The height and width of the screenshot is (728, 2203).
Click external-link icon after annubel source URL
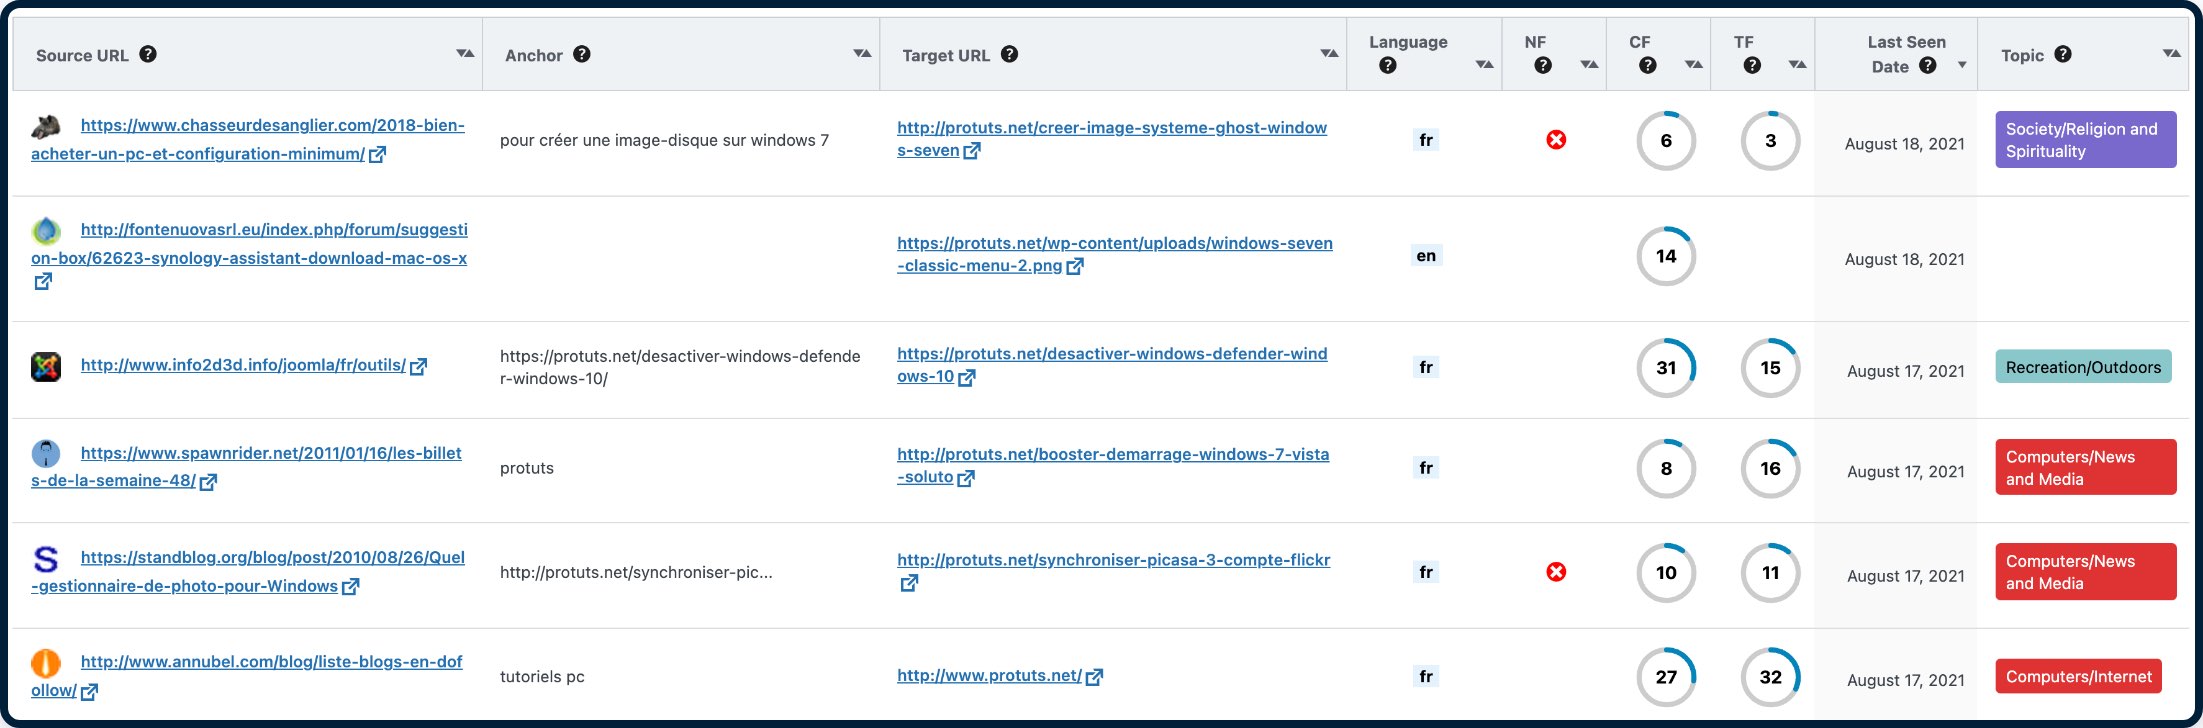coord(89,691)
